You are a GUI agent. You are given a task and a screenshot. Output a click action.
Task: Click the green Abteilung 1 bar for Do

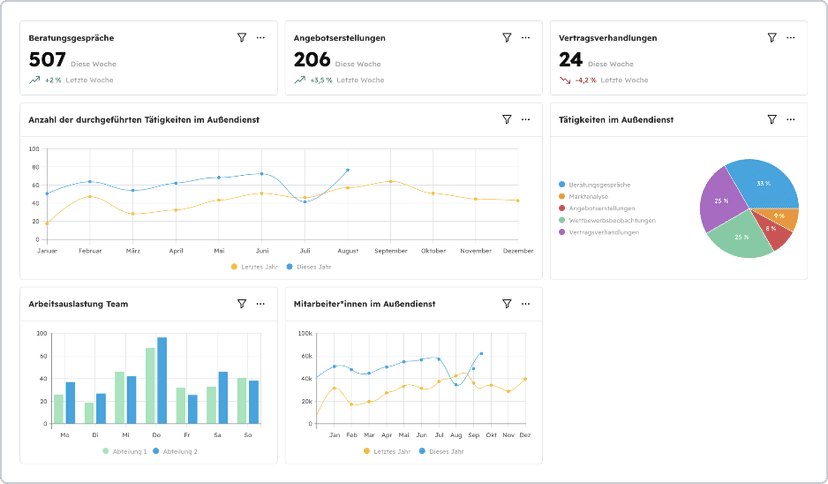tap(150, 385)
